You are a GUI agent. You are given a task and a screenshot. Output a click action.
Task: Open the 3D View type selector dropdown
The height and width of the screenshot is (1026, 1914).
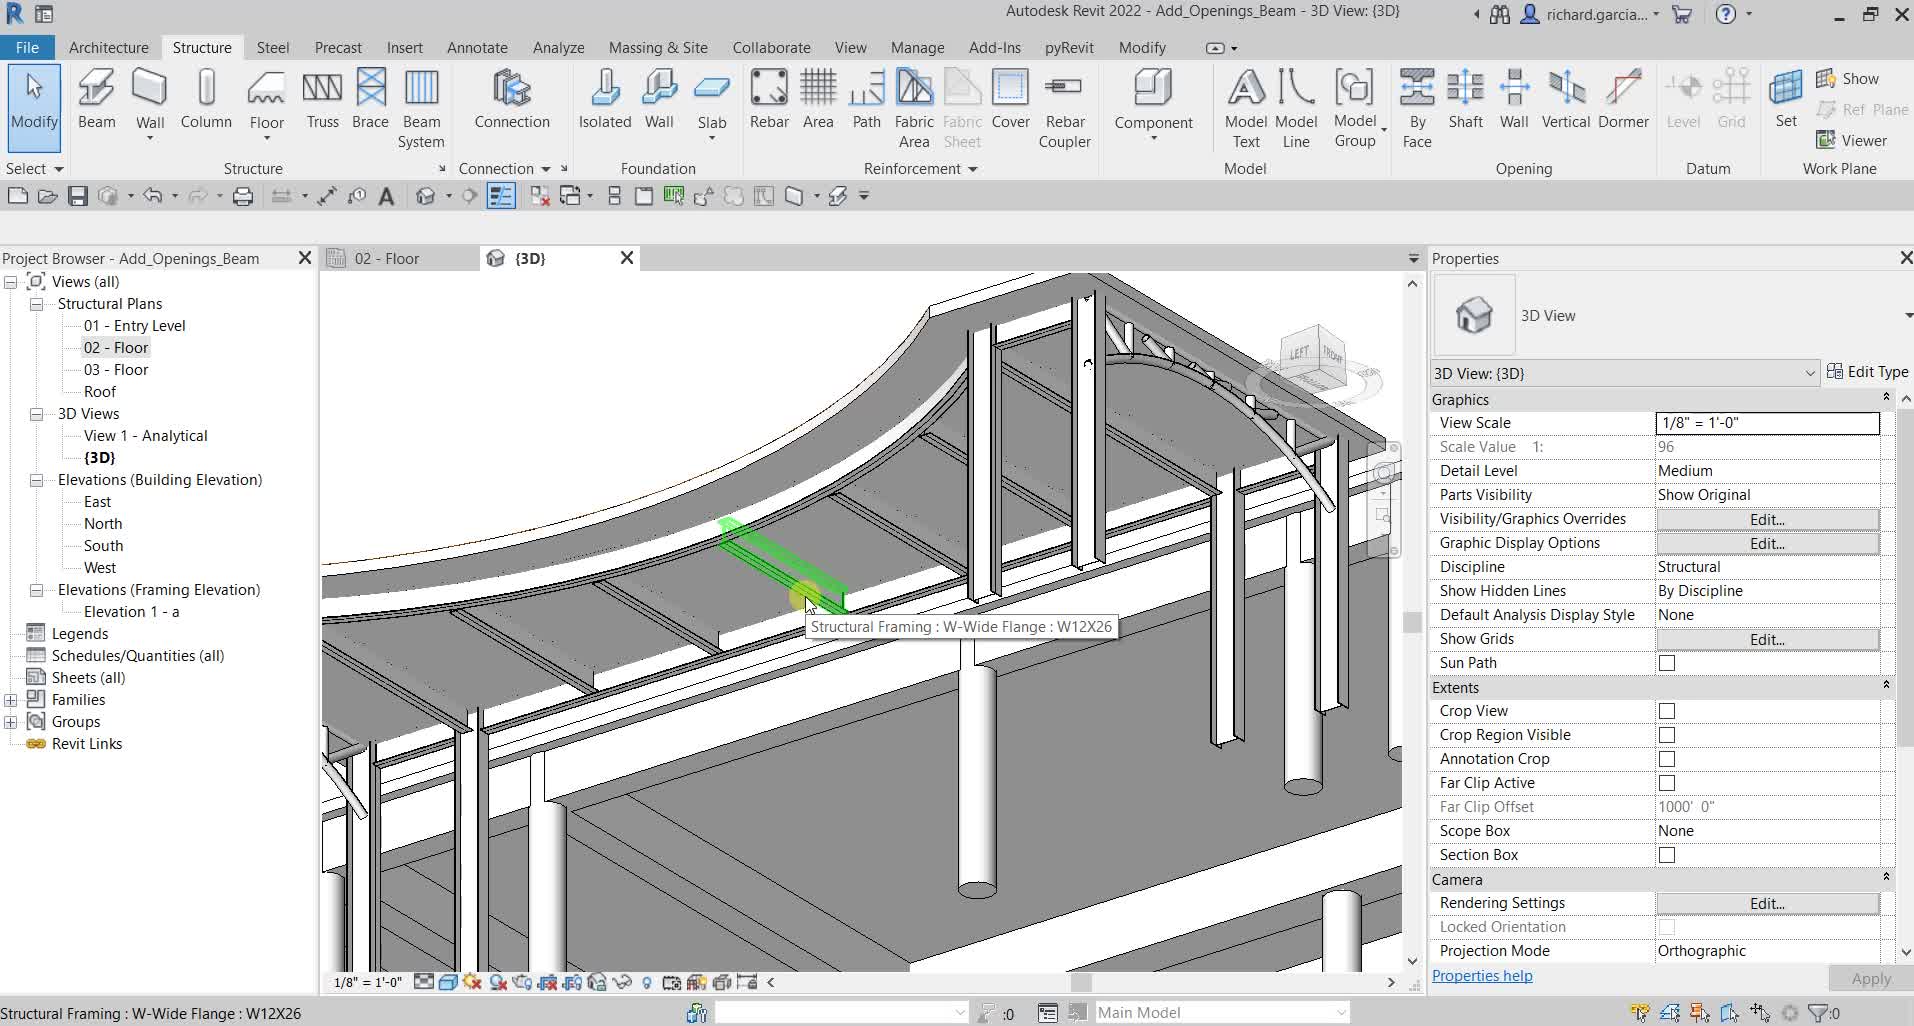(1810, 373)
